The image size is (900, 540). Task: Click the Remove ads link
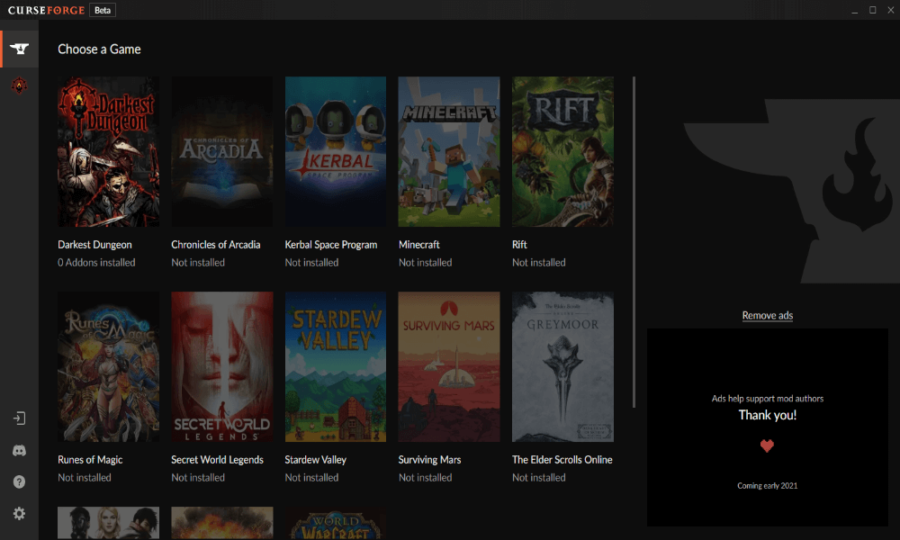pyautogui.click(x=767, y=315)
